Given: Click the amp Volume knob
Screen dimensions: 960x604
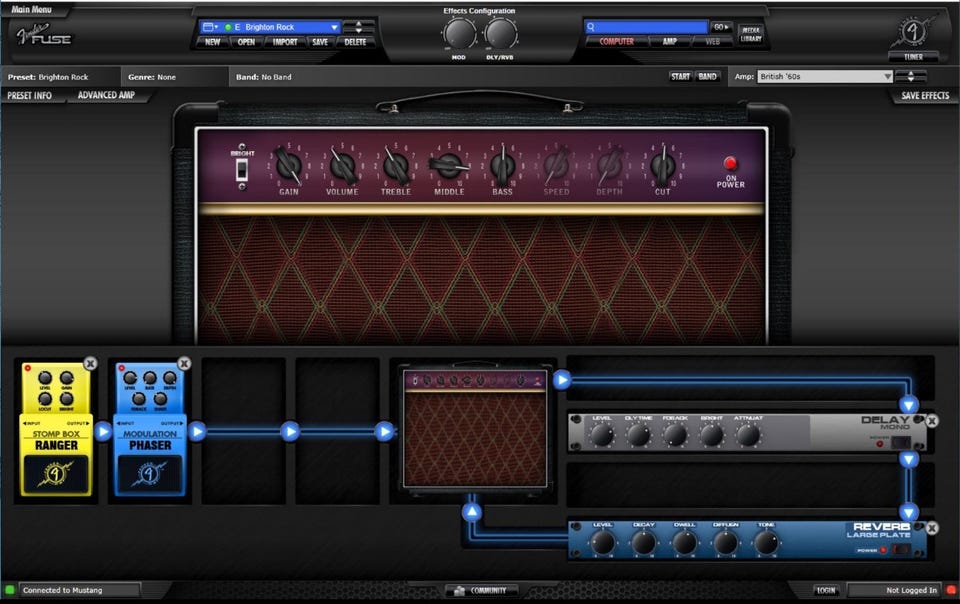Looking at the screenshot, I should coord(342,166).
